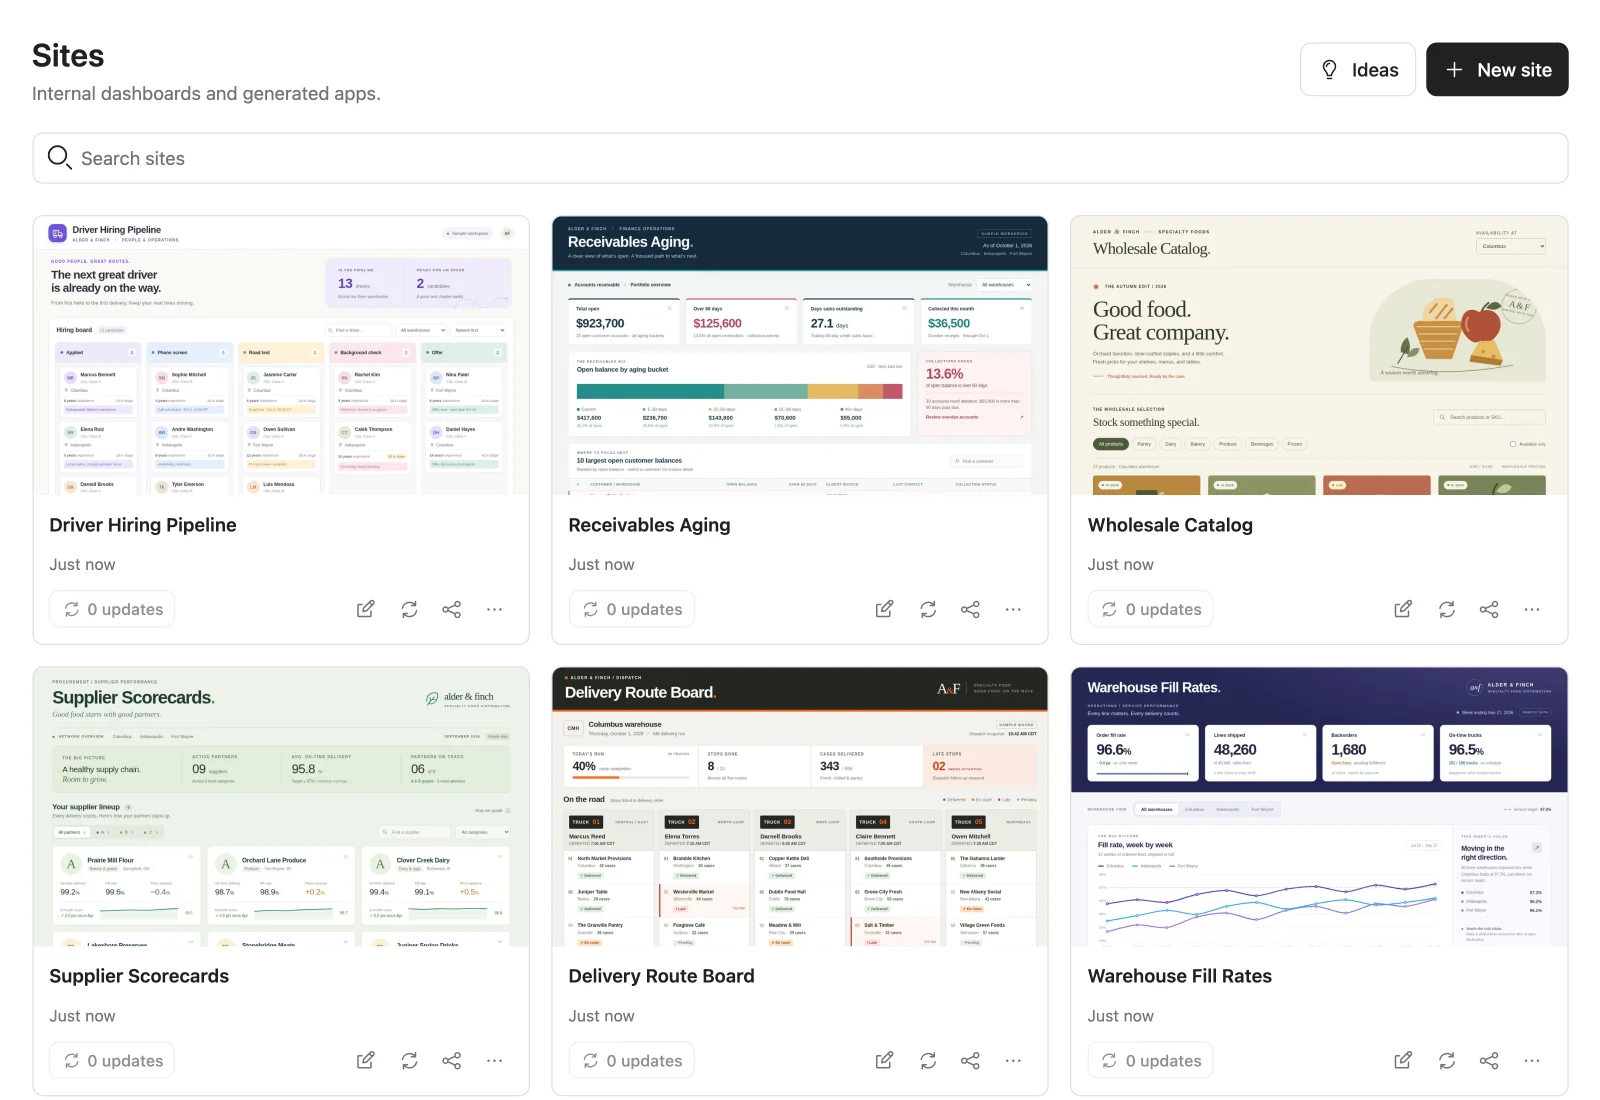1600x1100 pixels.
Task: Share the Supplier Scorecards site
Action: 452,1060
